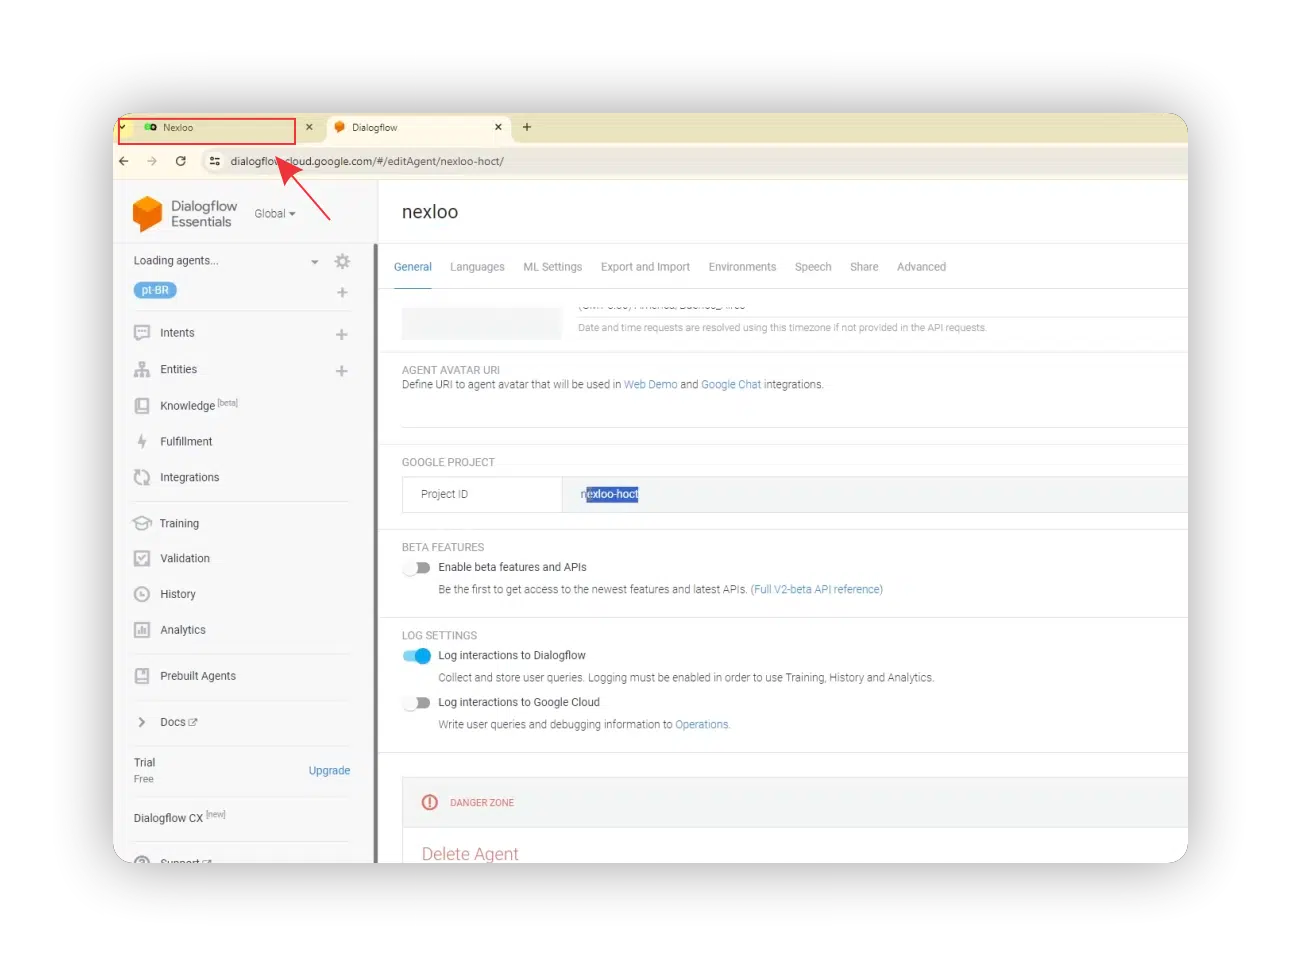Open Dialogflow CX link

pyautogui.click(x=168, y=818)
